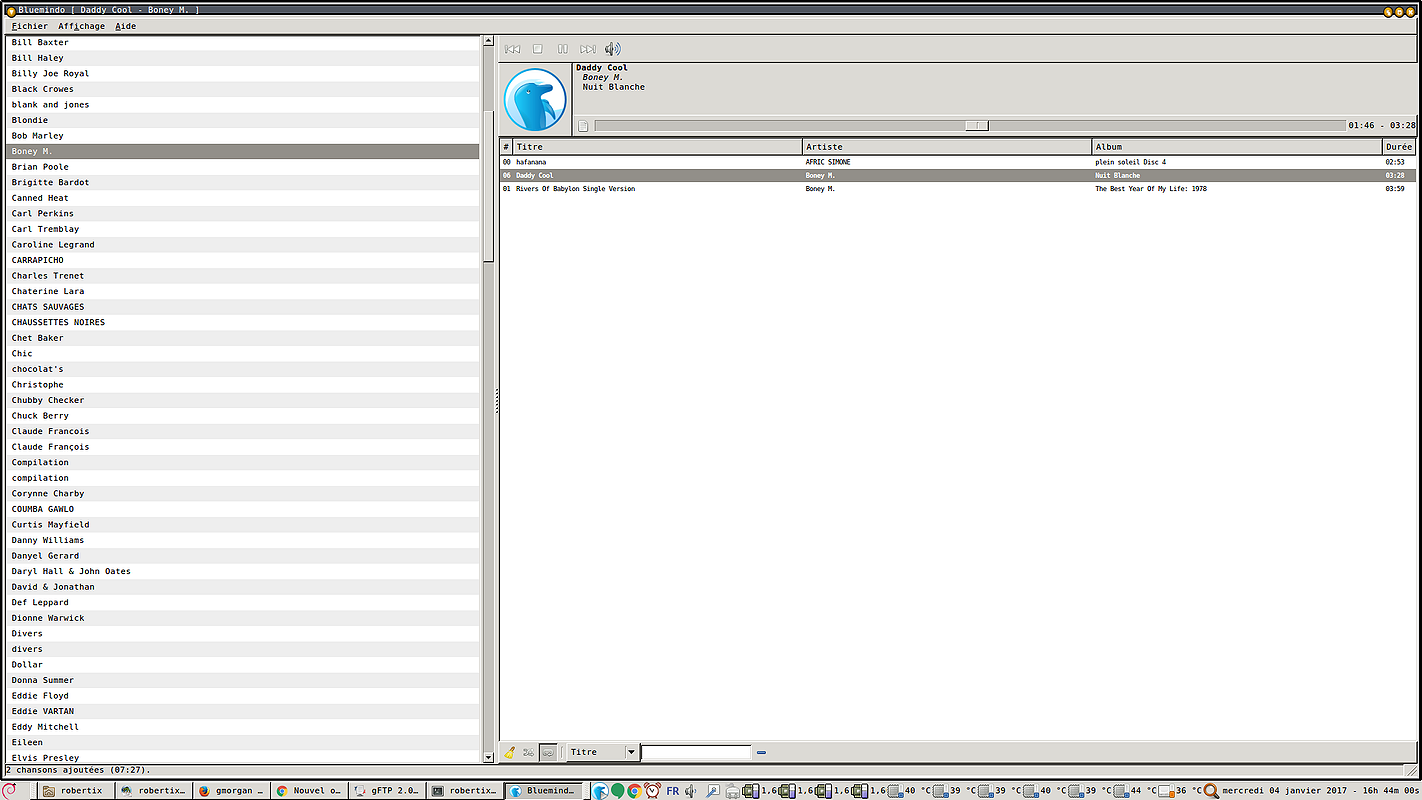Screen dimensions: 1422x800
Task: Sort the playlist by Durée column header
Action: point(1399,147)
